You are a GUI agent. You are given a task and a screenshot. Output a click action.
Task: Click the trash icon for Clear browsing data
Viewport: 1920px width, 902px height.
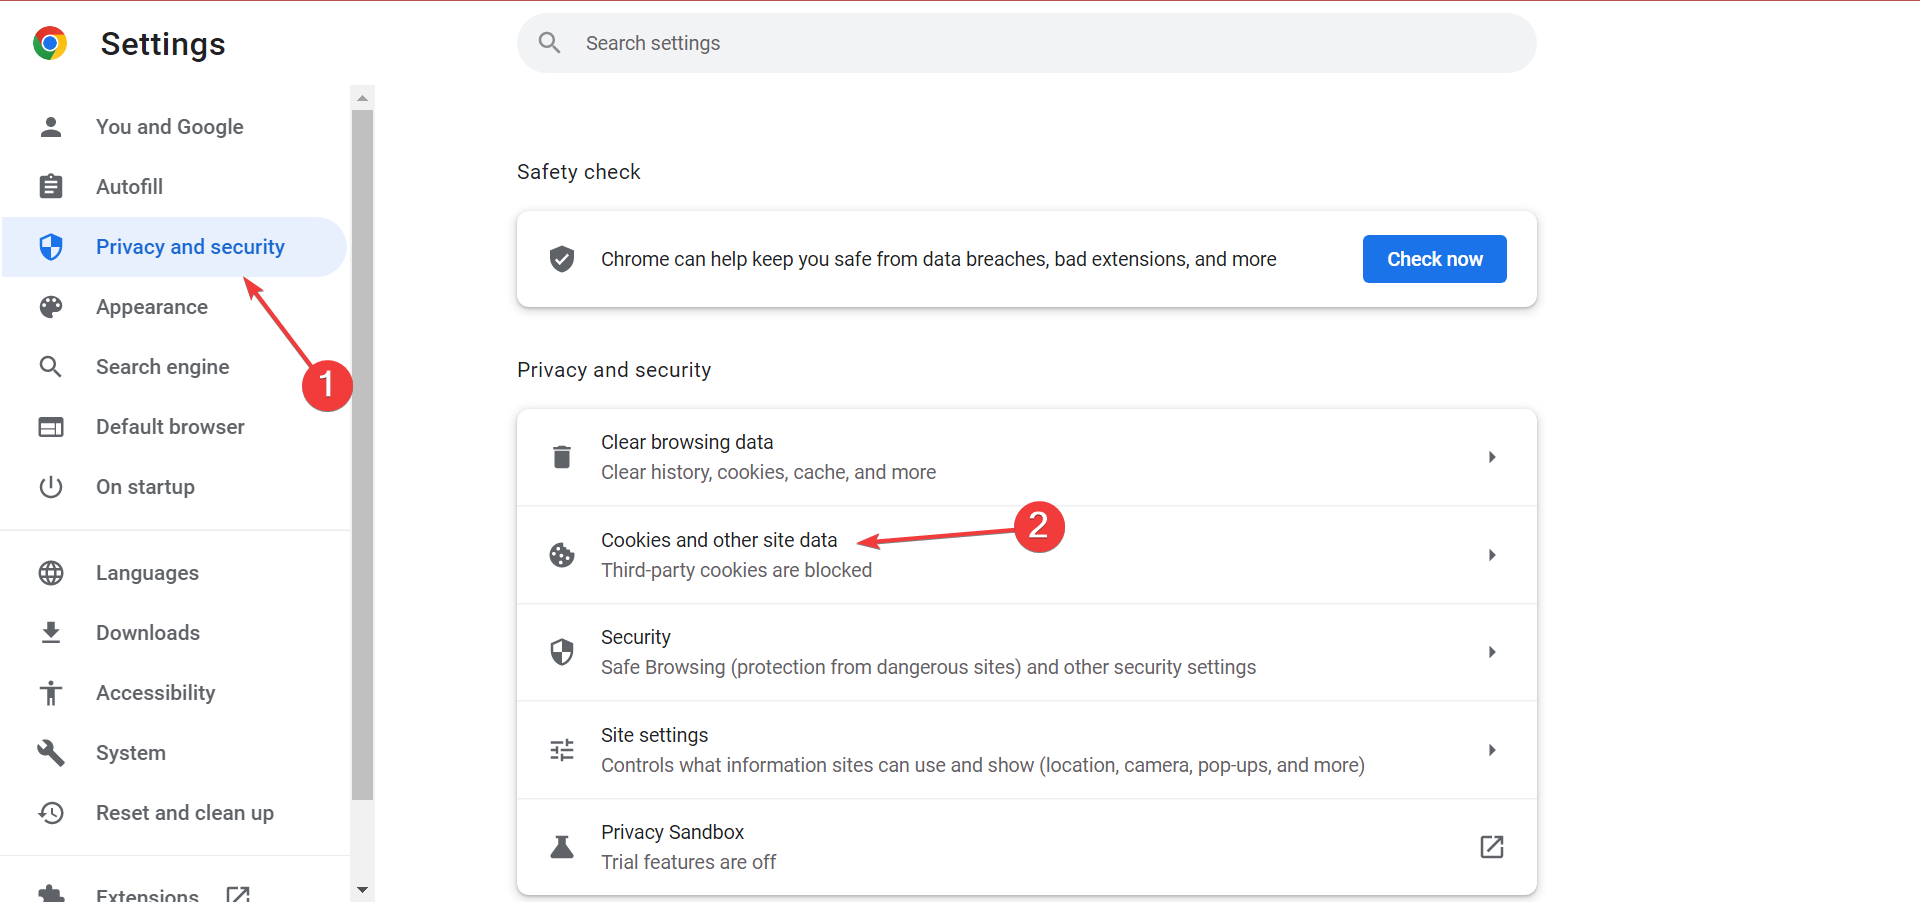[562, 457]
